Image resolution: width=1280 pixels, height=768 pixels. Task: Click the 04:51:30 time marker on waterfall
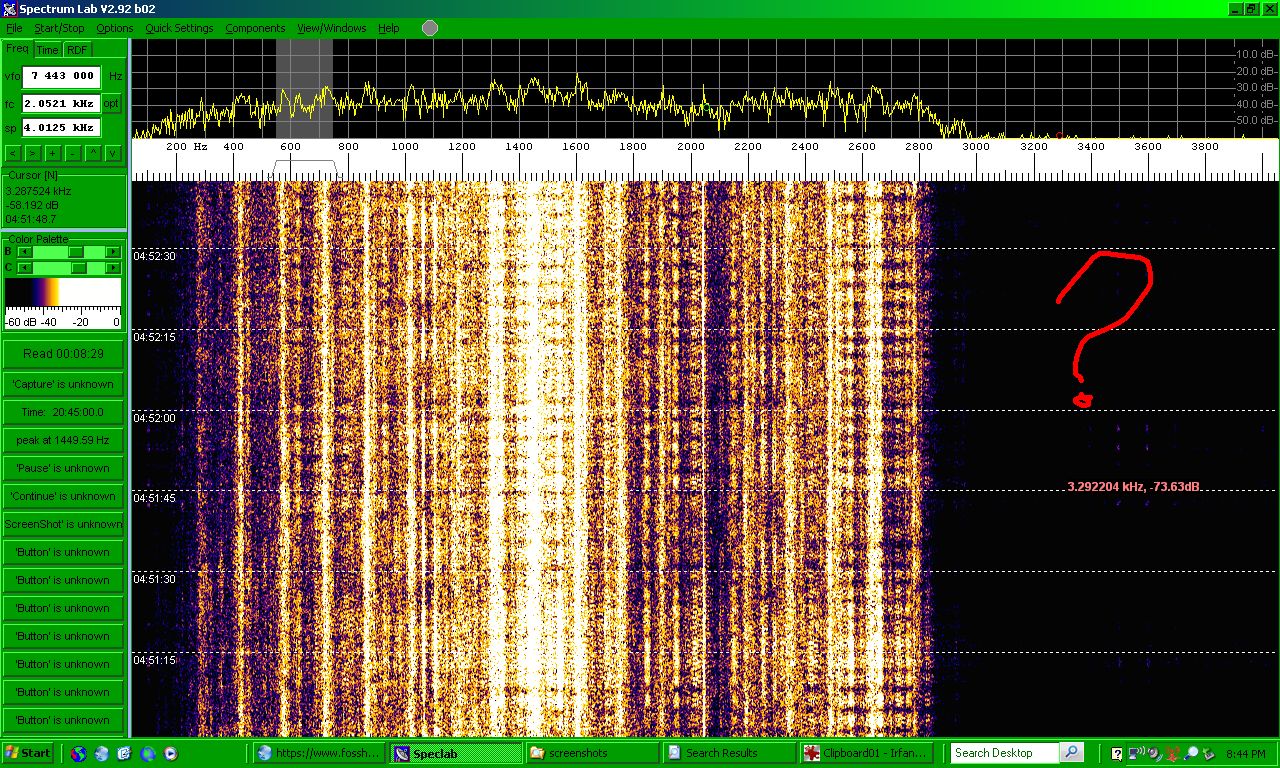point(154,579)
